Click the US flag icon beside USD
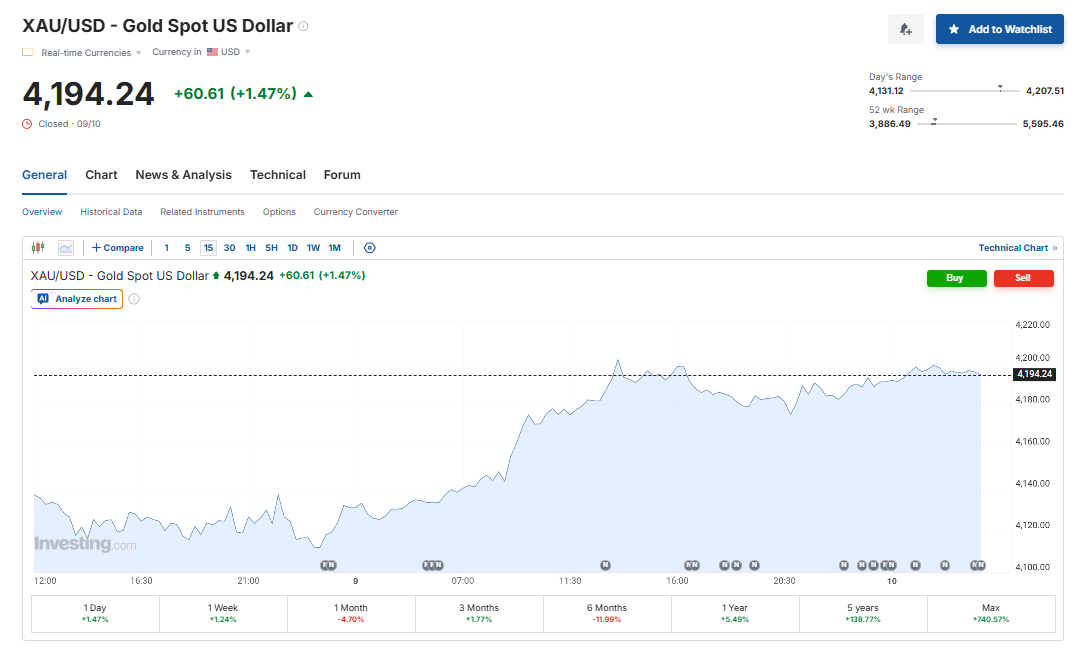This screenshot has height=651, width=1080. click(212, 52)
